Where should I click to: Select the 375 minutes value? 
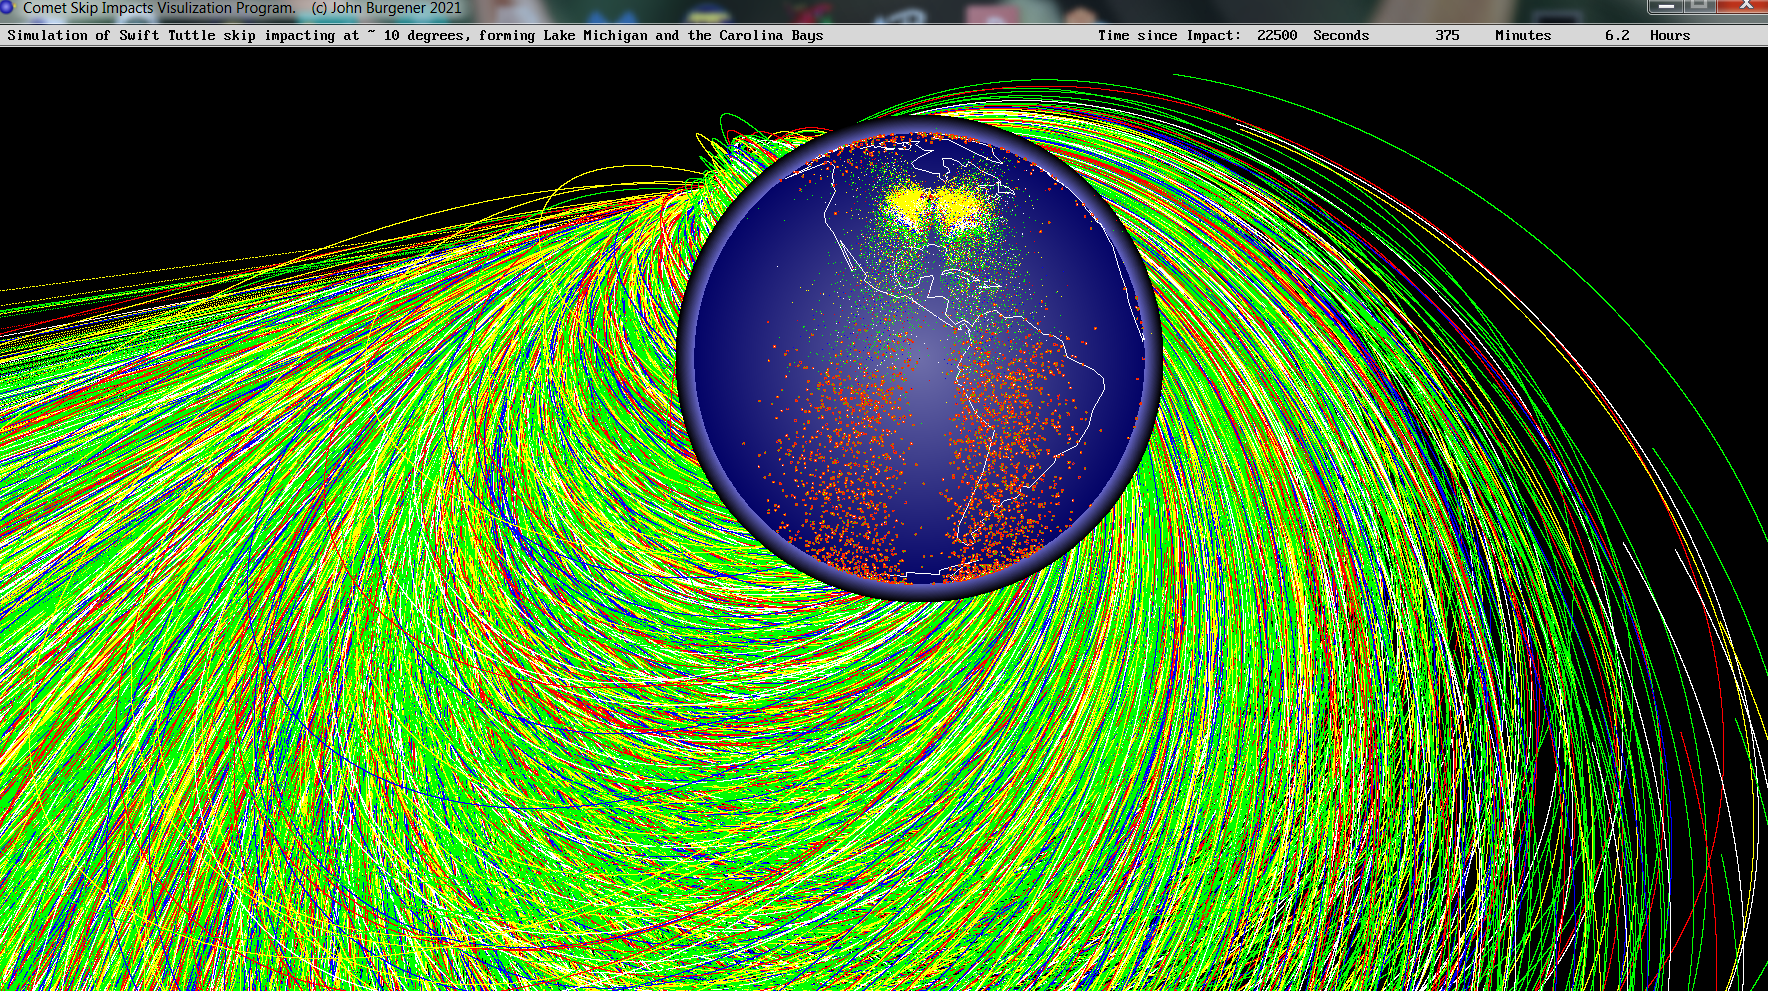[1447, 35]
